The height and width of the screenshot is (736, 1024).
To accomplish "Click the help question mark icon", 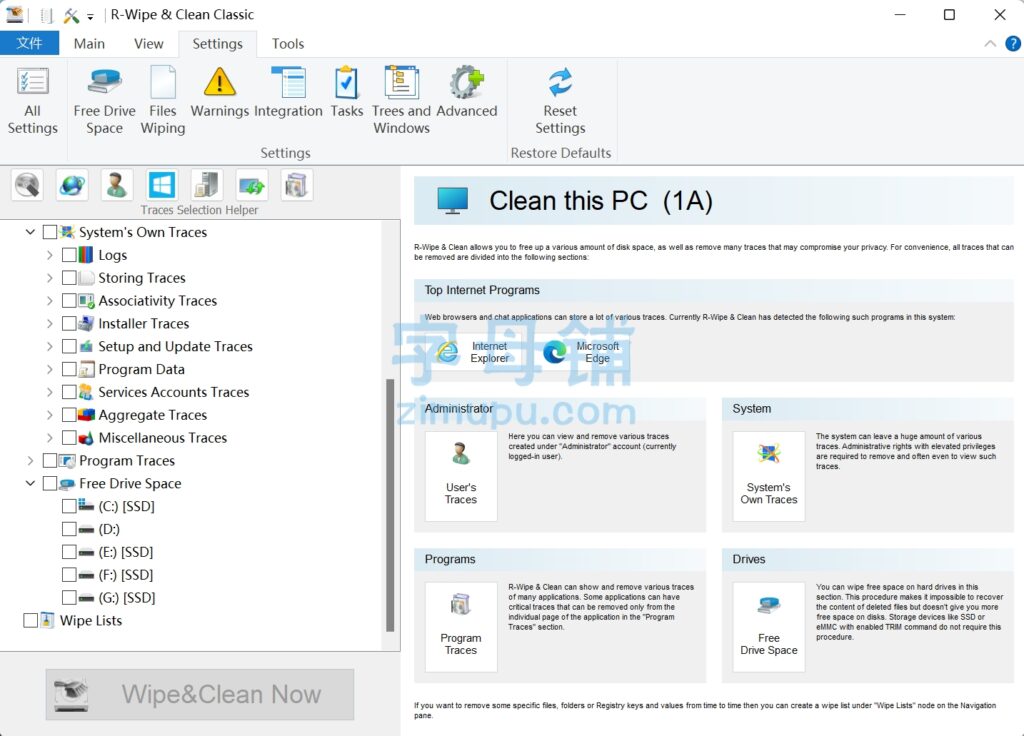I will click(x=1012, y=44).
